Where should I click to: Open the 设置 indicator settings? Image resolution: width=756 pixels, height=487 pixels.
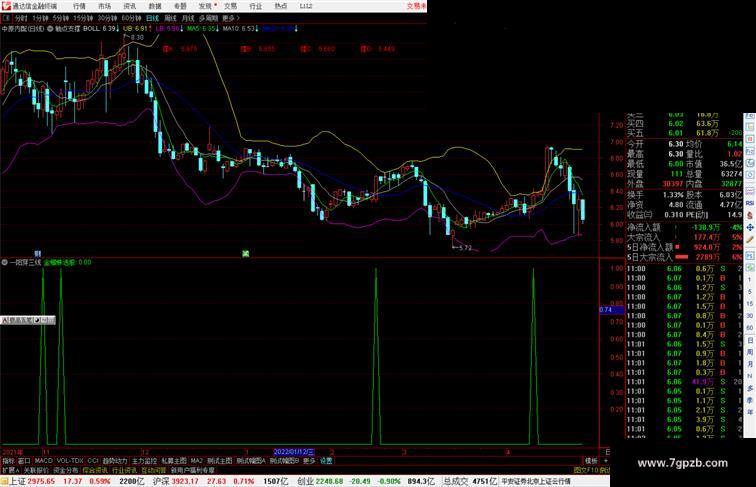[x=326, y=461]
